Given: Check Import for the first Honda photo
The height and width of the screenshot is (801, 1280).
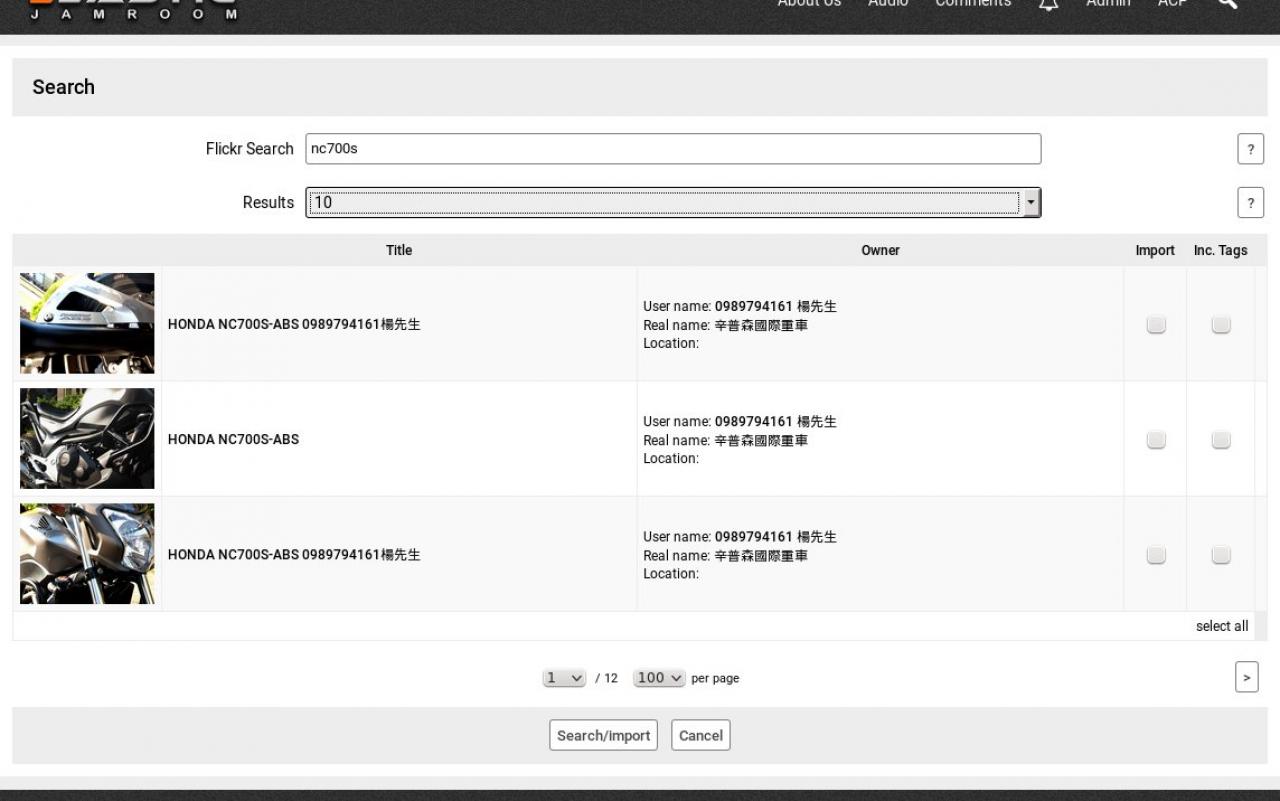Looking at the screenshot, I should point(1156,324).
